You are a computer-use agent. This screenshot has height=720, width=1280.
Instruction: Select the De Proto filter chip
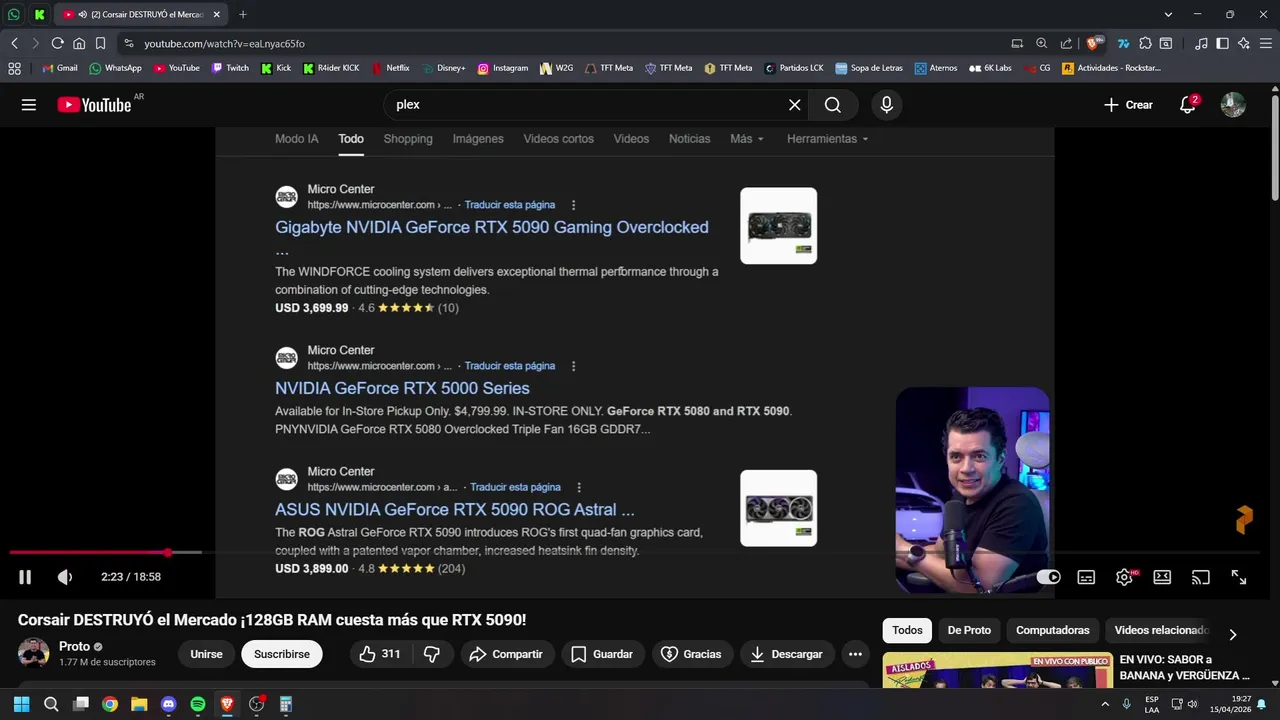click(969, 630)
